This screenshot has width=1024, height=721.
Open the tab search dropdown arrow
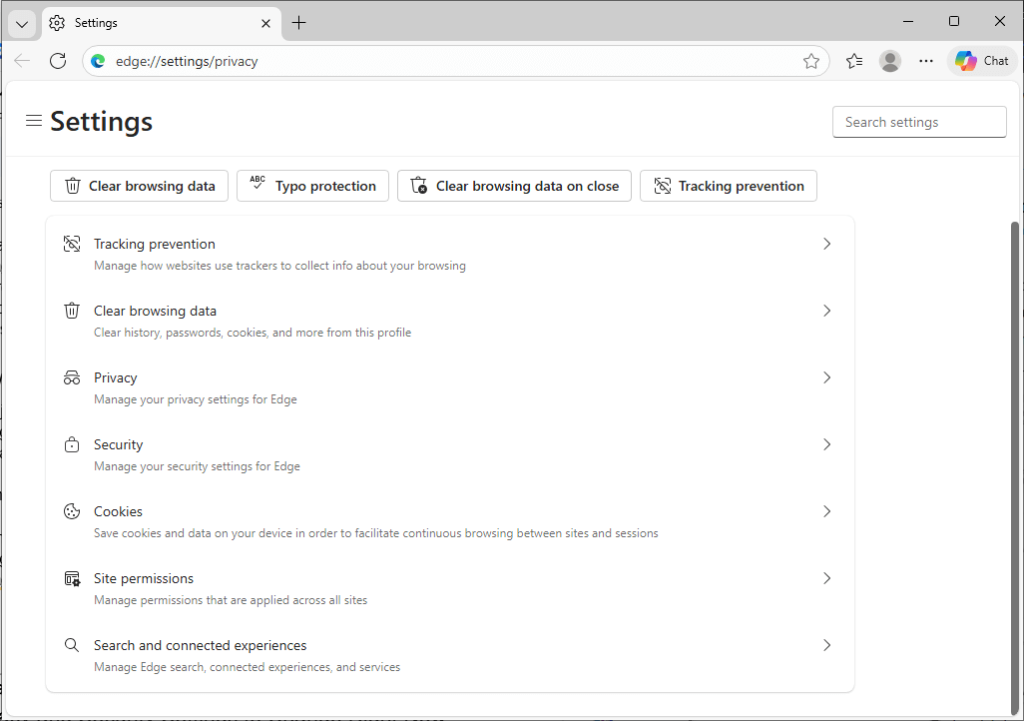[x=21, y=22]
